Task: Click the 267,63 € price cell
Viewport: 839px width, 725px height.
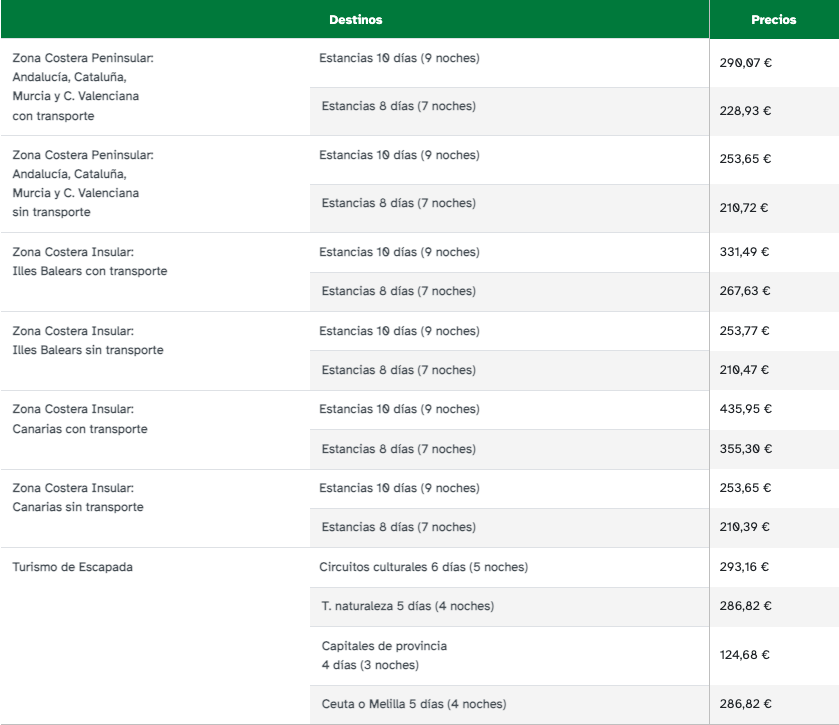Action: (x=746, y=291)
